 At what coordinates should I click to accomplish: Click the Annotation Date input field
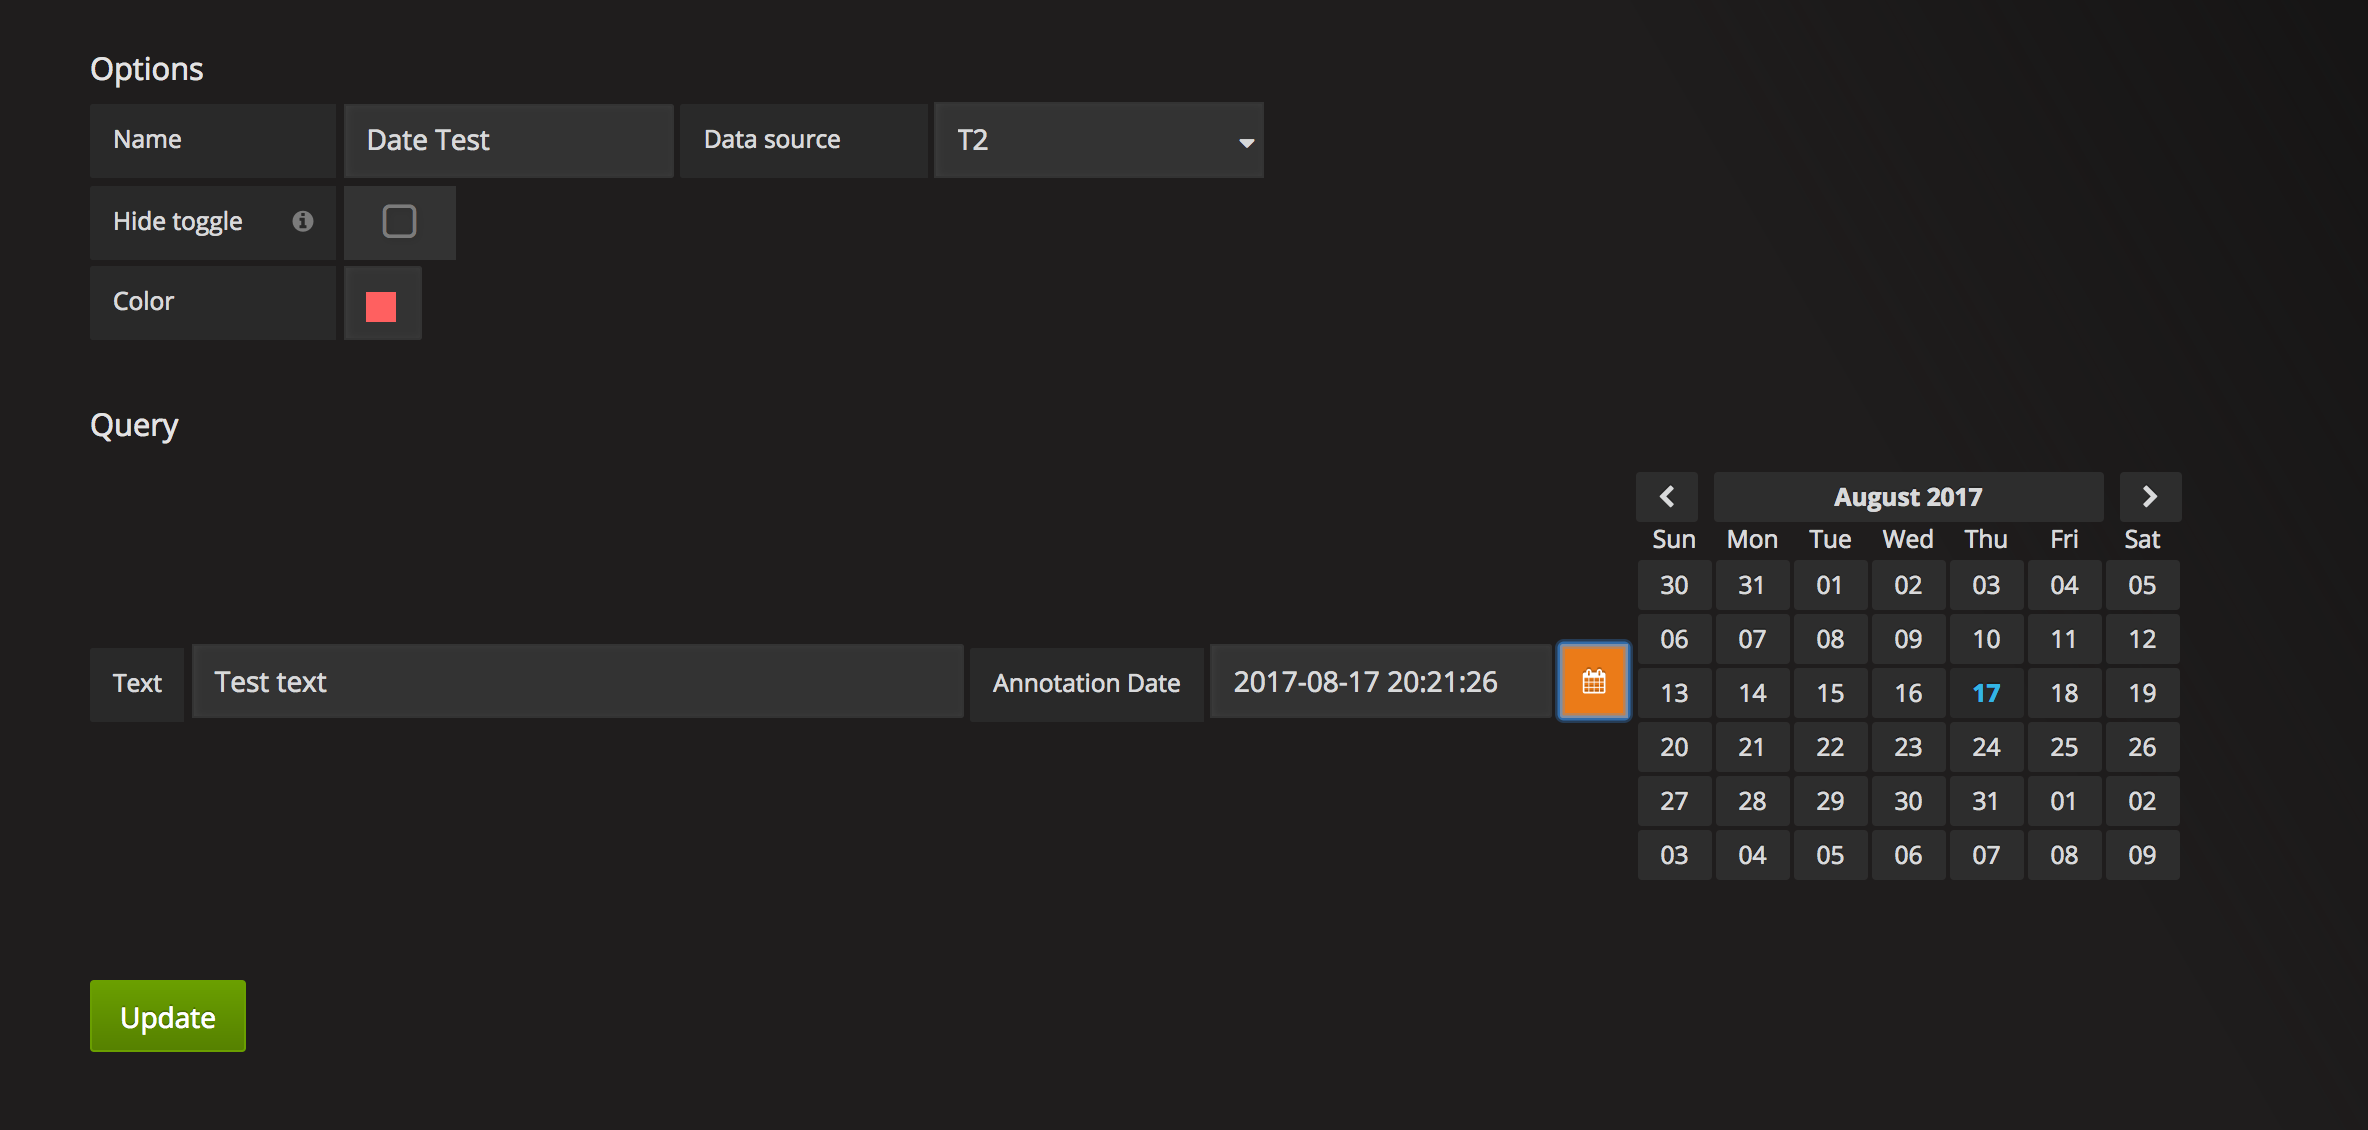point(1380,681)
